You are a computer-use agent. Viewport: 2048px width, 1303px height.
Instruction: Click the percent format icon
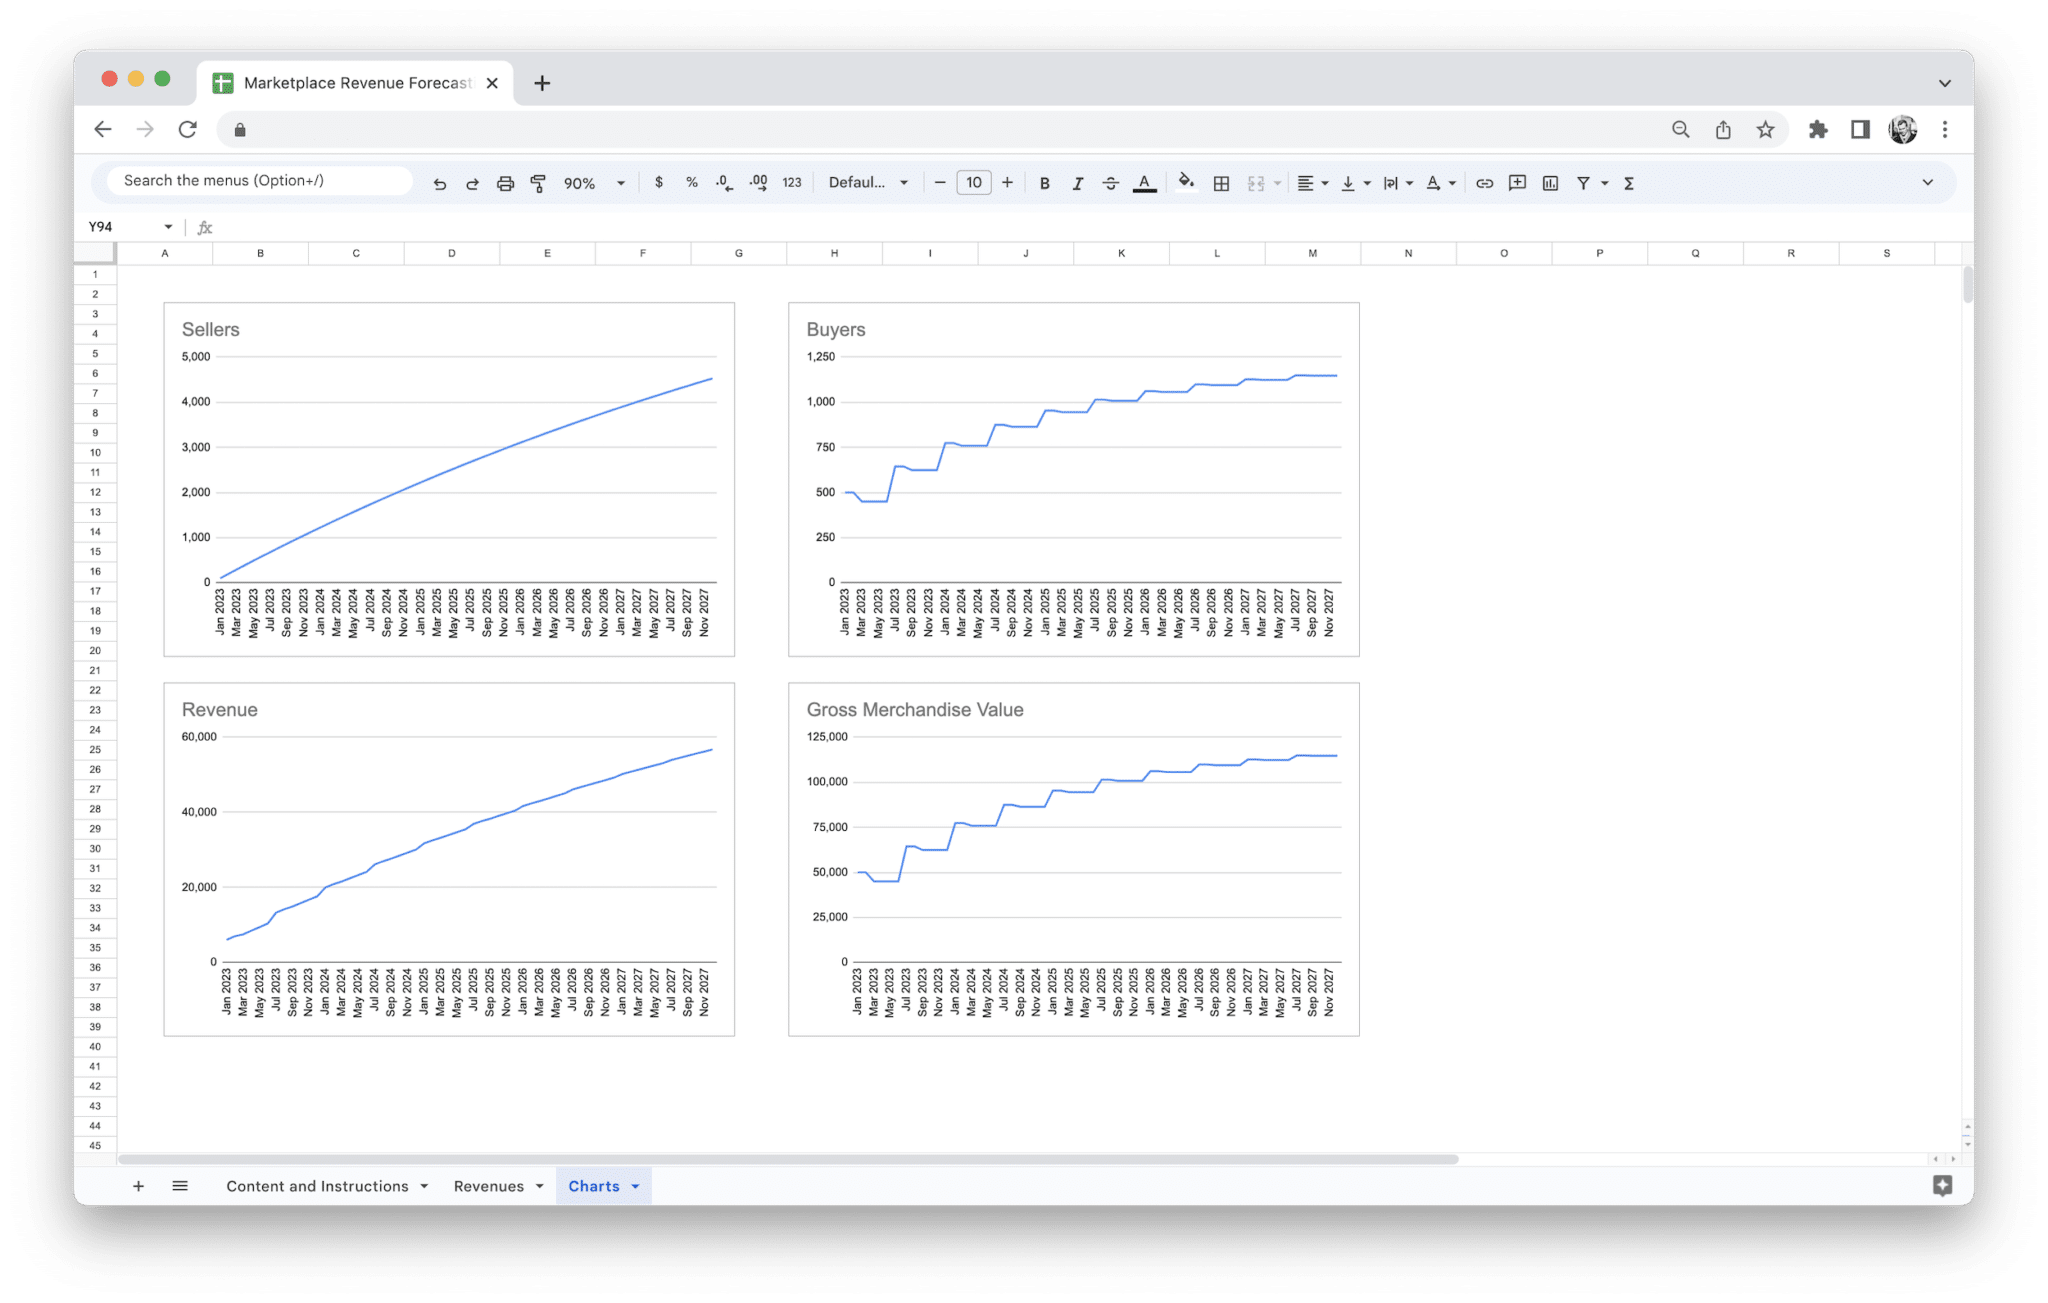click(x=691, y=182)
